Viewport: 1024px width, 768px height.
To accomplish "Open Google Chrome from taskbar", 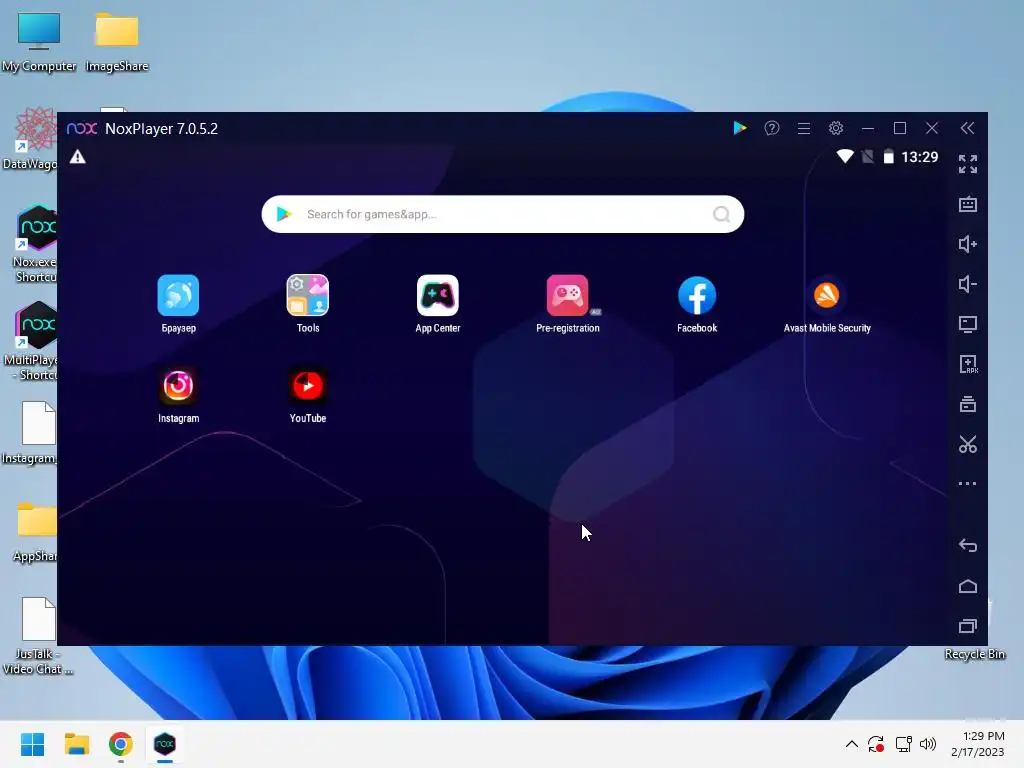I will pos(121,744).
